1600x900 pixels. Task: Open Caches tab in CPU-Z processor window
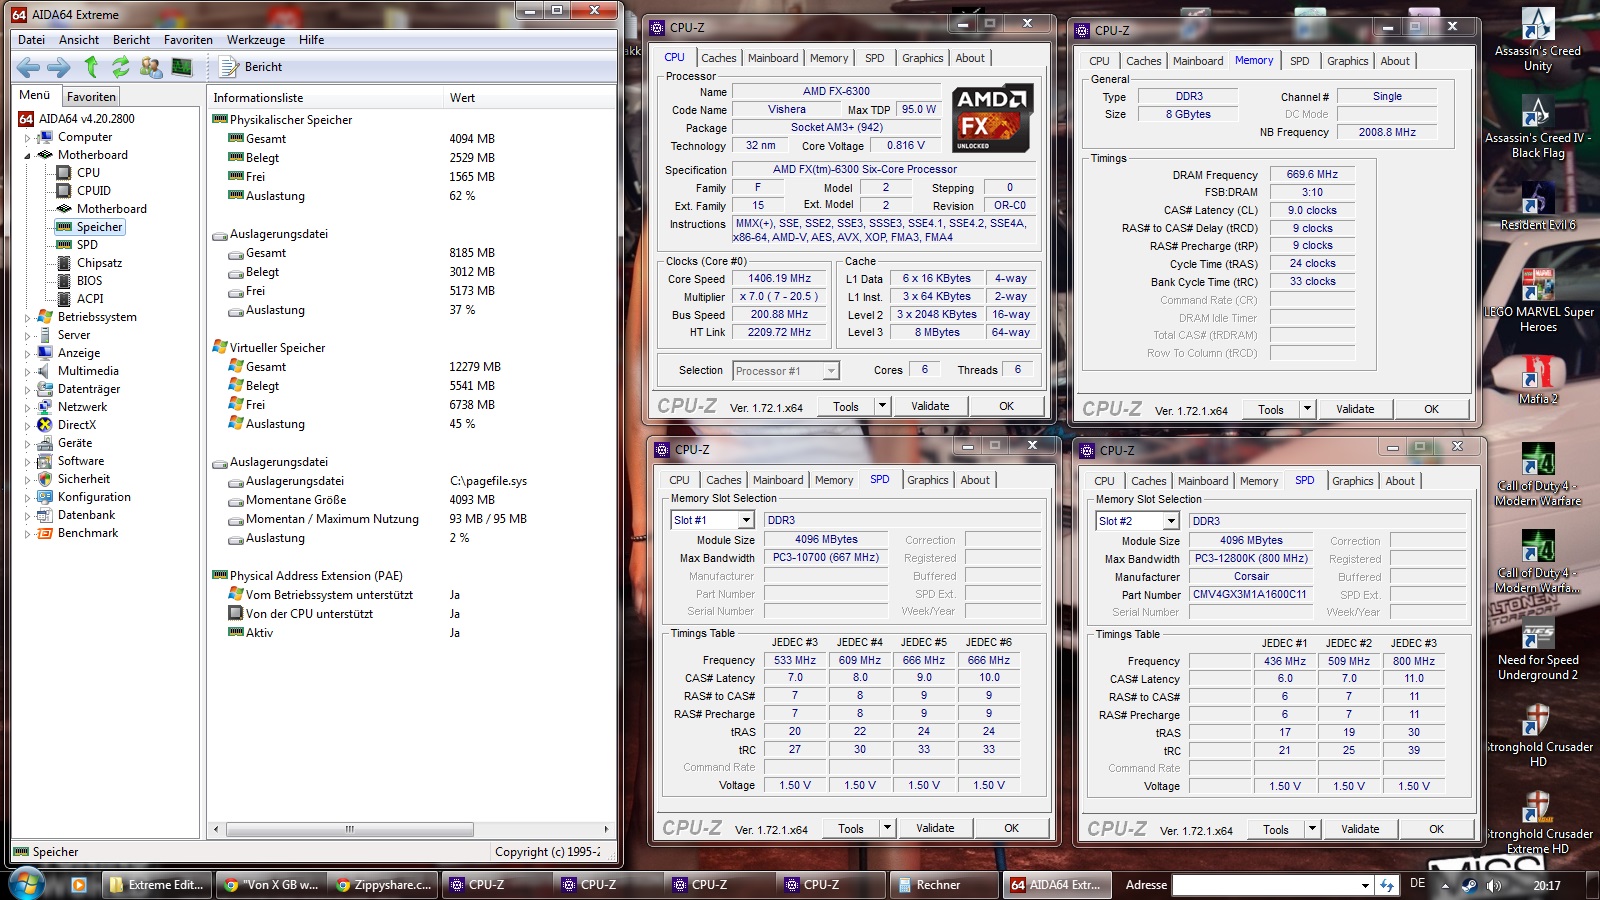coord(719,58)
